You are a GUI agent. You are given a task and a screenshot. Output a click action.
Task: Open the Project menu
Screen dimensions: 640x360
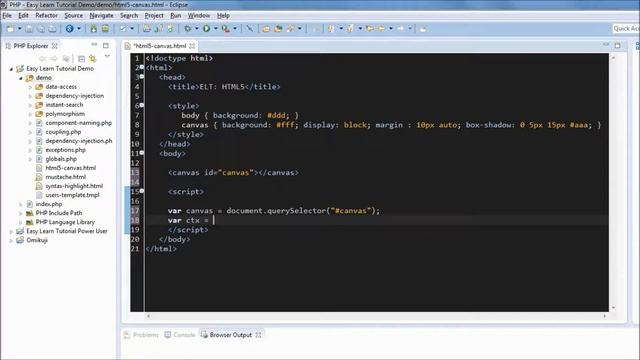tap(154, 16)
